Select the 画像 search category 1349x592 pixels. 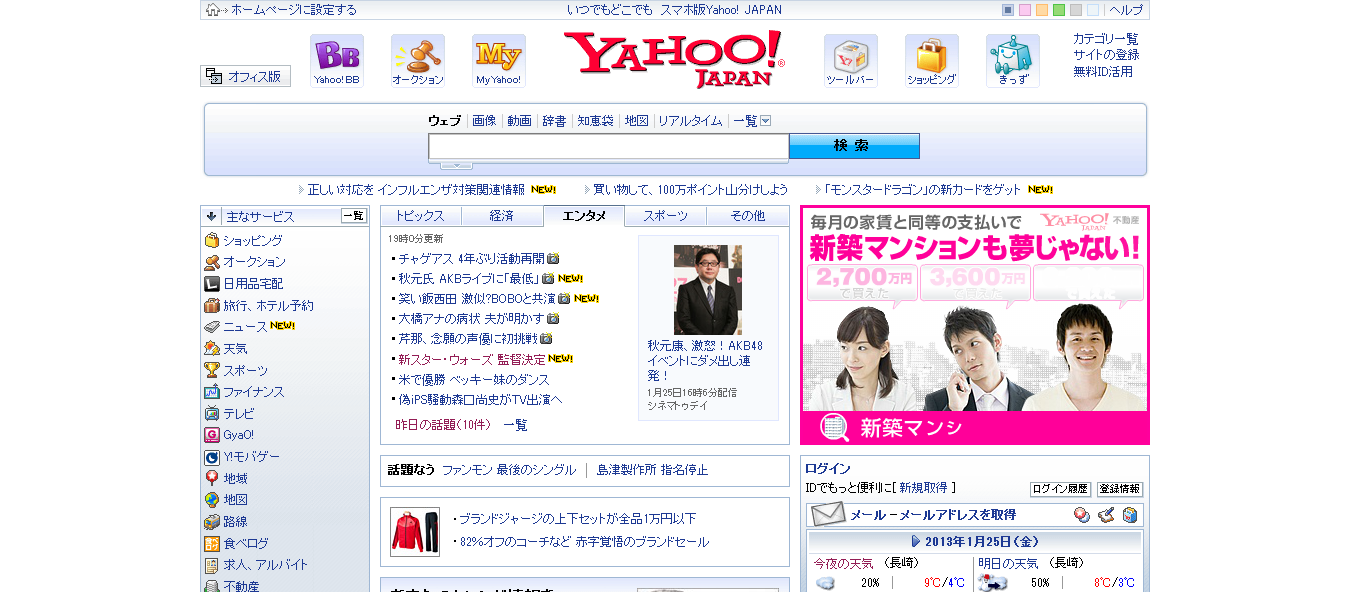[x=484, y=121]
